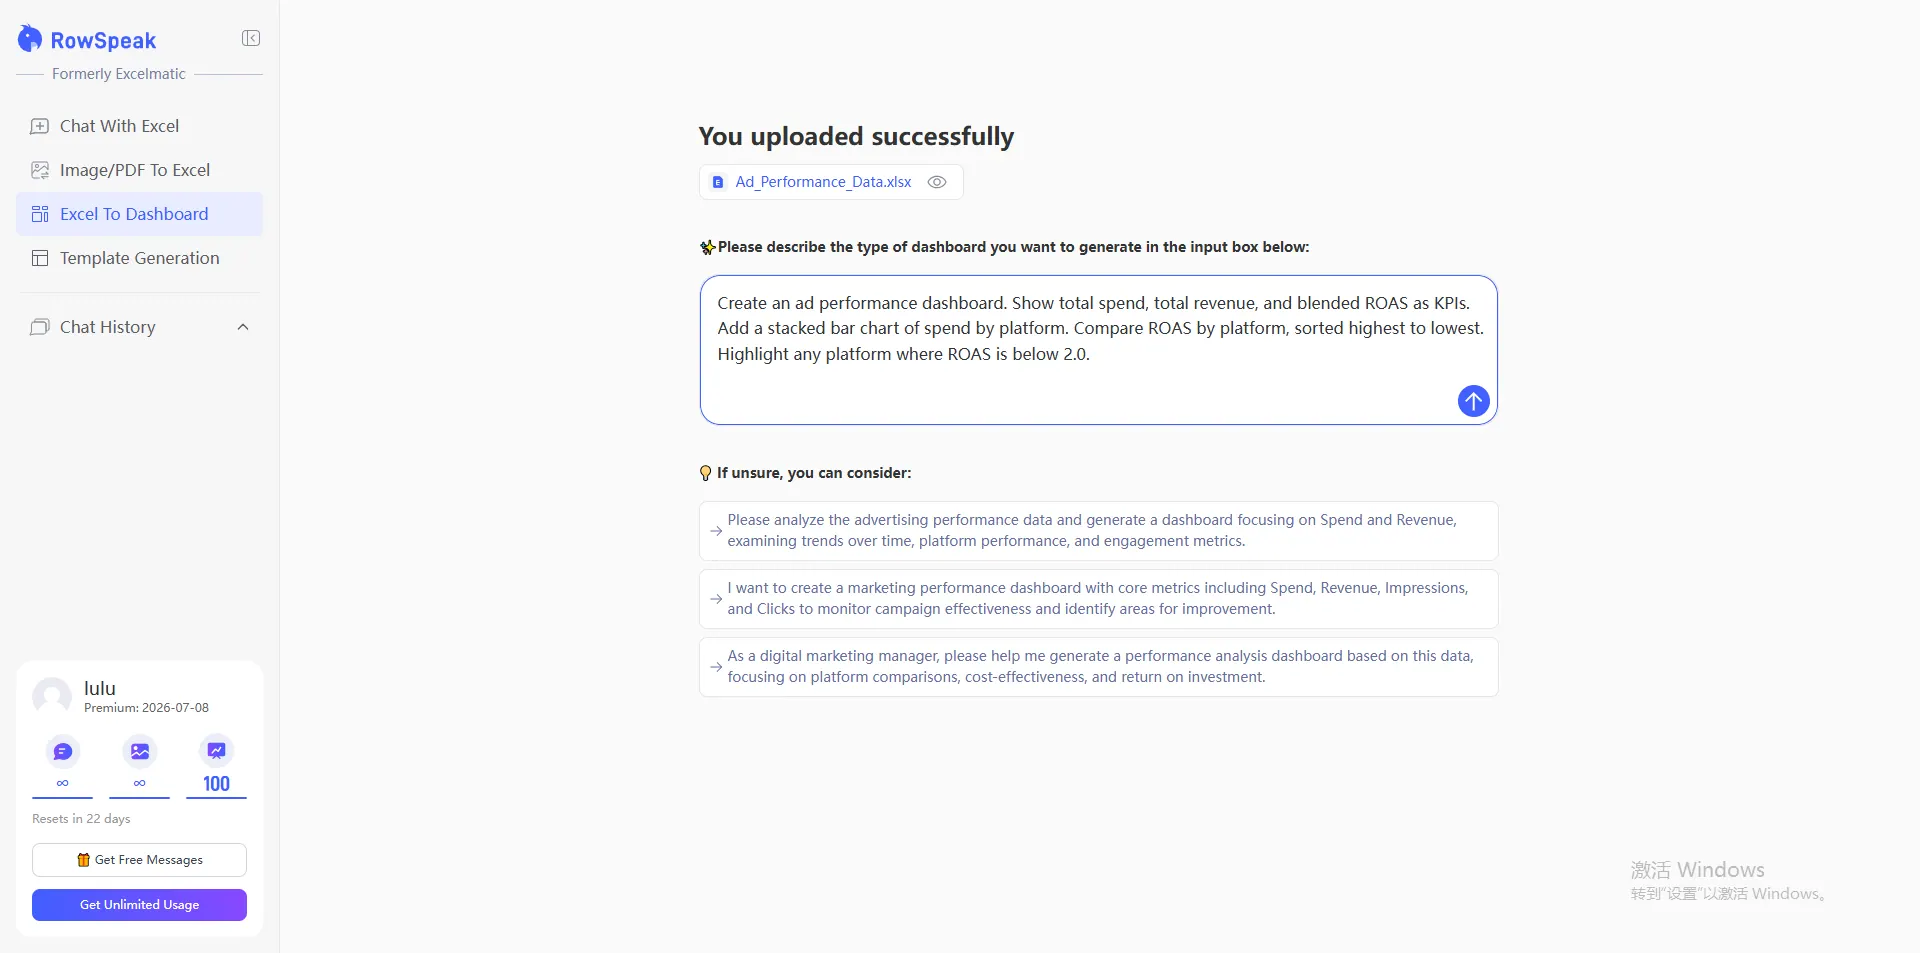This screenshot has height=953, width=1920.
Task: Collapse the Chat History section chevron
Action: point(243,327)
